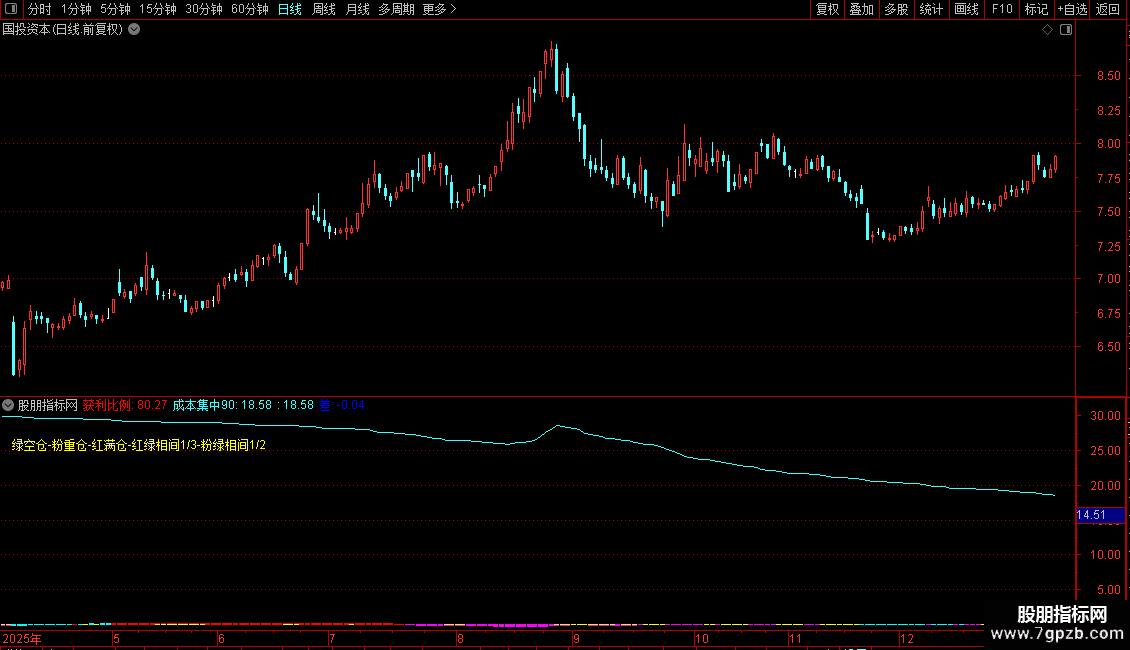
Task: Open F10 company information
Action: [x=1001, y=9]
